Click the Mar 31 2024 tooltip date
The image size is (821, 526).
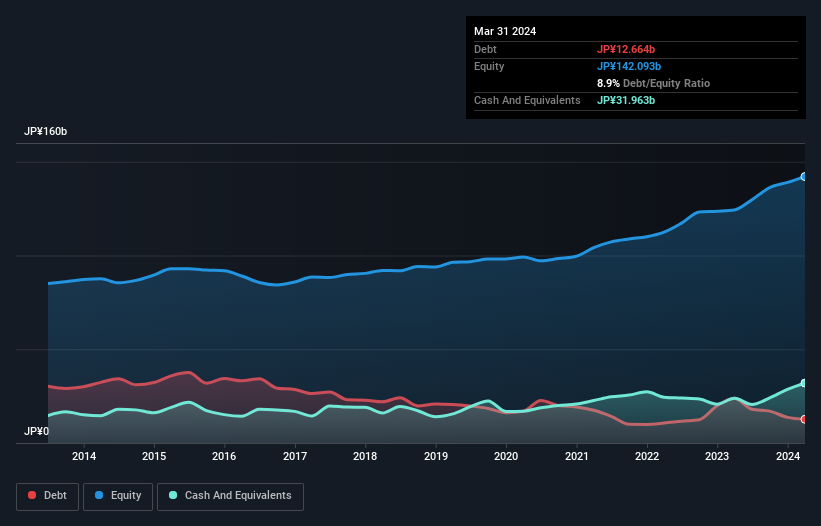(505, 31)
